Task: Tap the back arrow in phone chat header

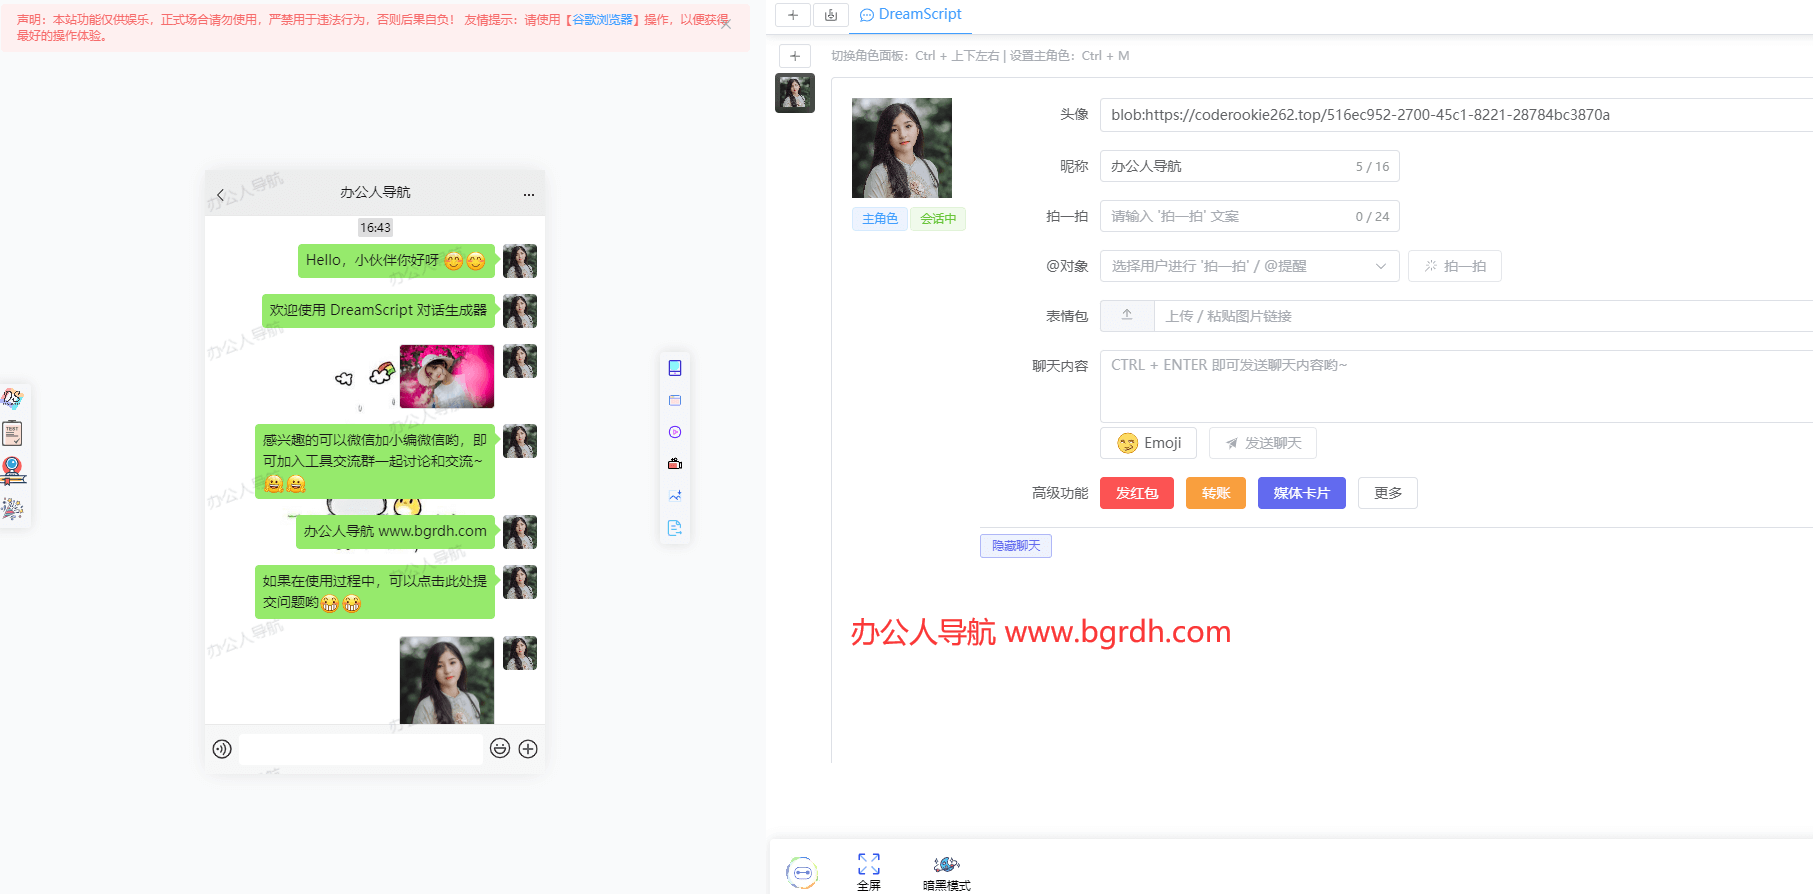Action: tap(221, 195)
